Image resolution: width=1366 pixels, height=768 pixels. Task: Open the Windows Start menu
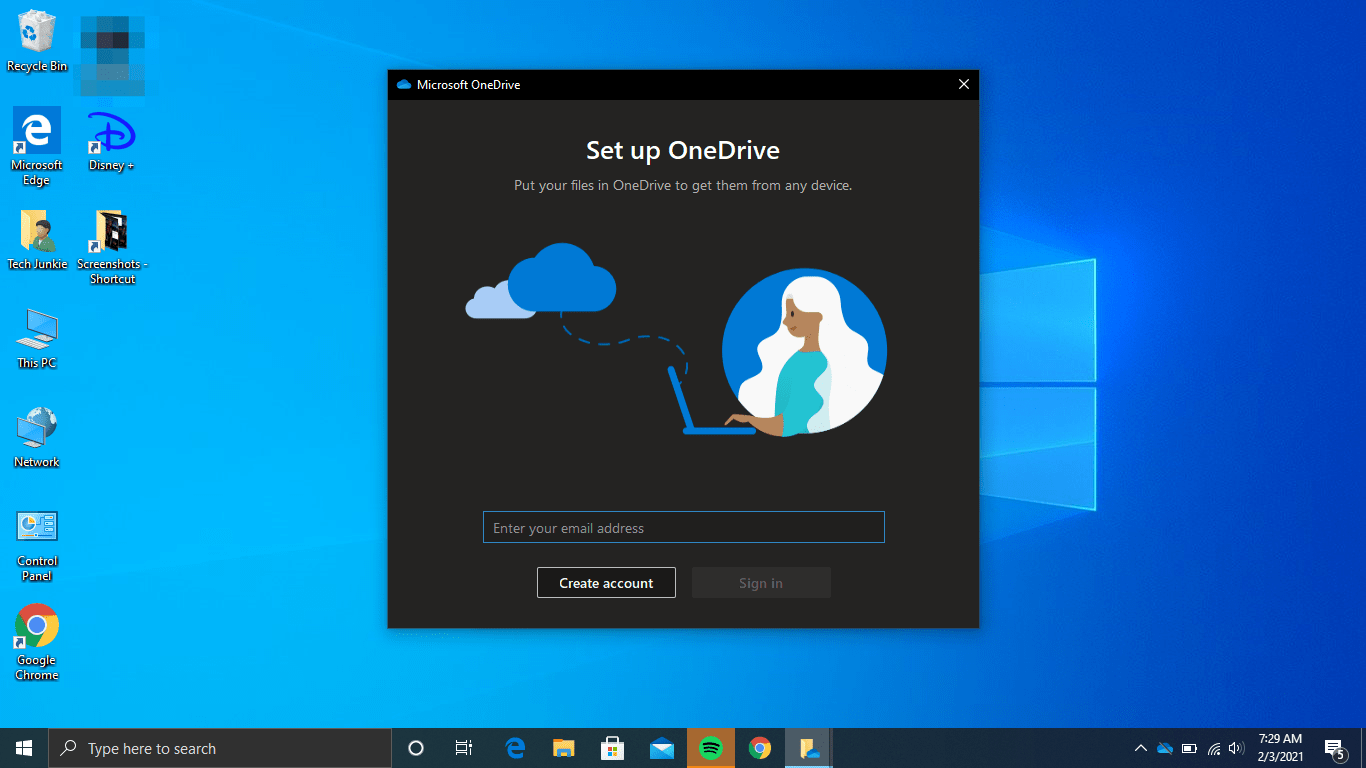(x=24, y=748)
